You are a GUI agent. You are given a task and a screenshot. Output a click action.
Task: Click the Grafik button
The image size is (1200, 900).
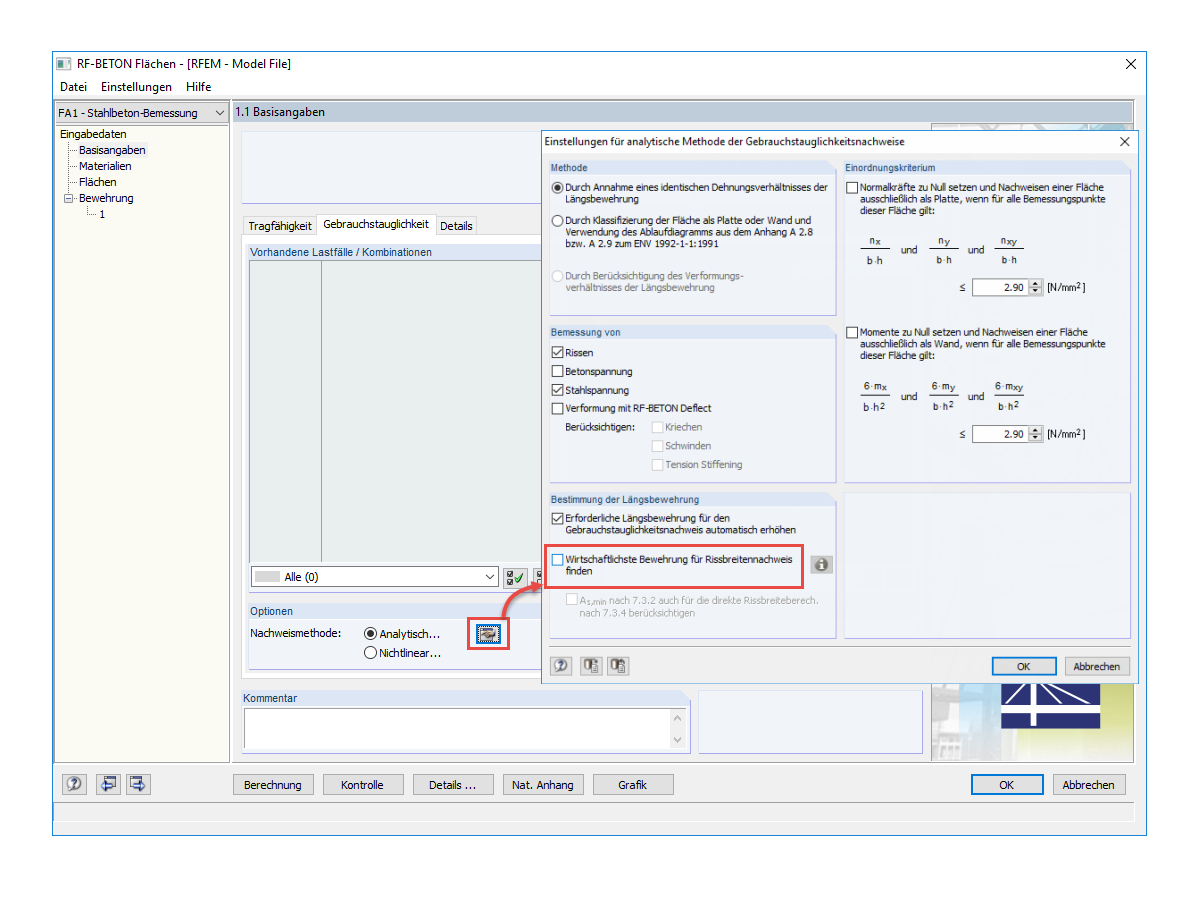click(x=633, y=785)
